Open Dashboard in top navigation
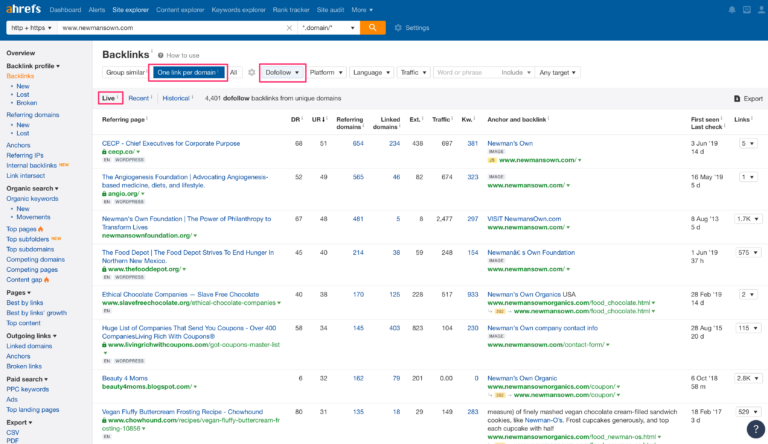The width and height of the screenshot is (768, 444). click(x=65, y=10)
